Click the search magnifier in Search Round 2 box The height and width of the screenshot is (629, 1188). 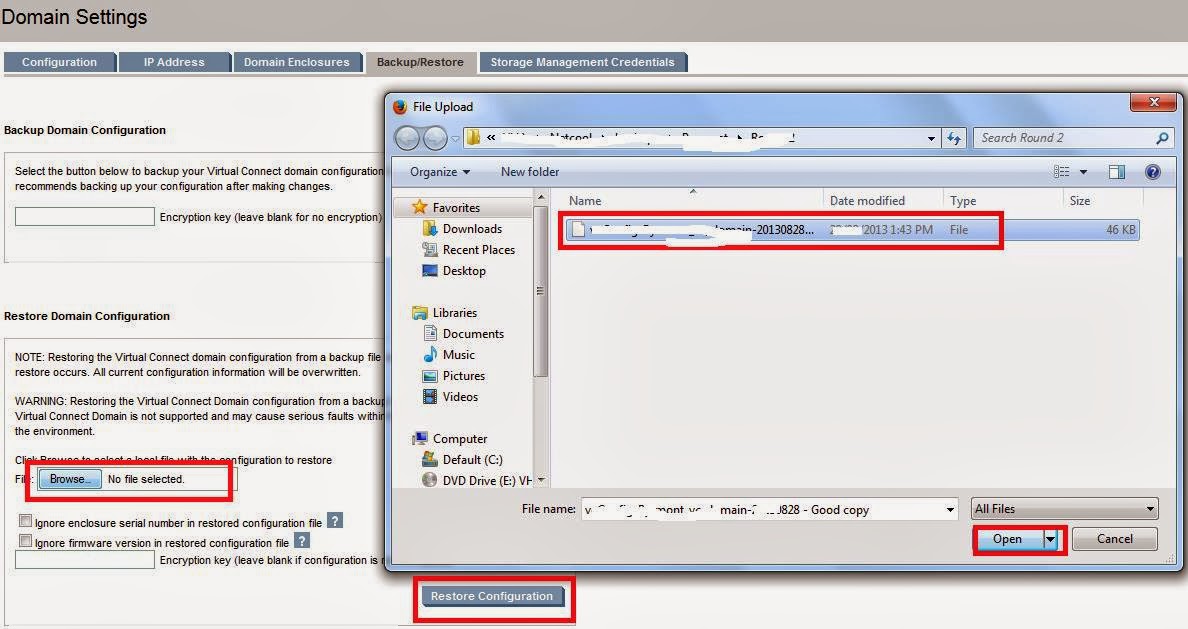pos(1162,138)
